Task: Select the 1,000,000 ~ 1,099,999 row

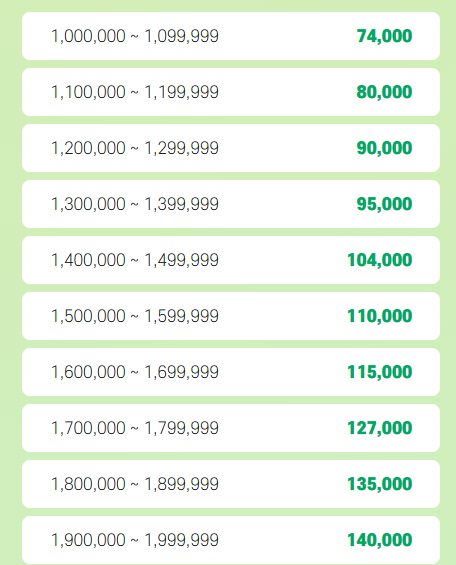Action: [231, 36]
